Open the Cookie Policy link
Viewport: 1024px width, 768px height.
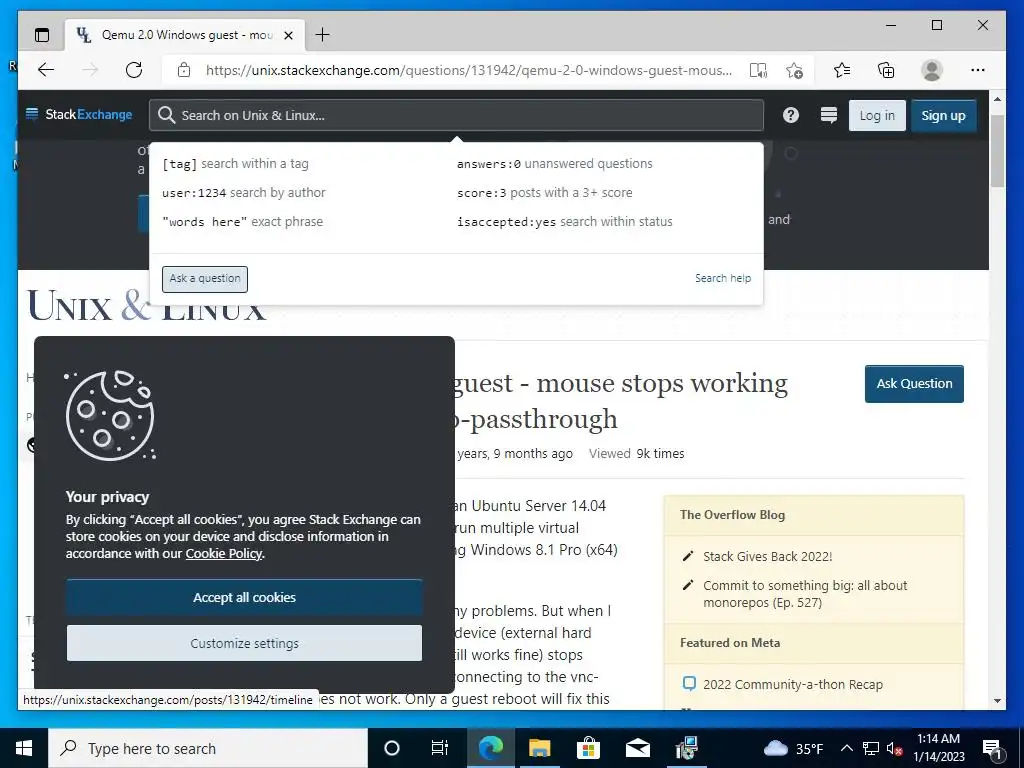point(223,554)
